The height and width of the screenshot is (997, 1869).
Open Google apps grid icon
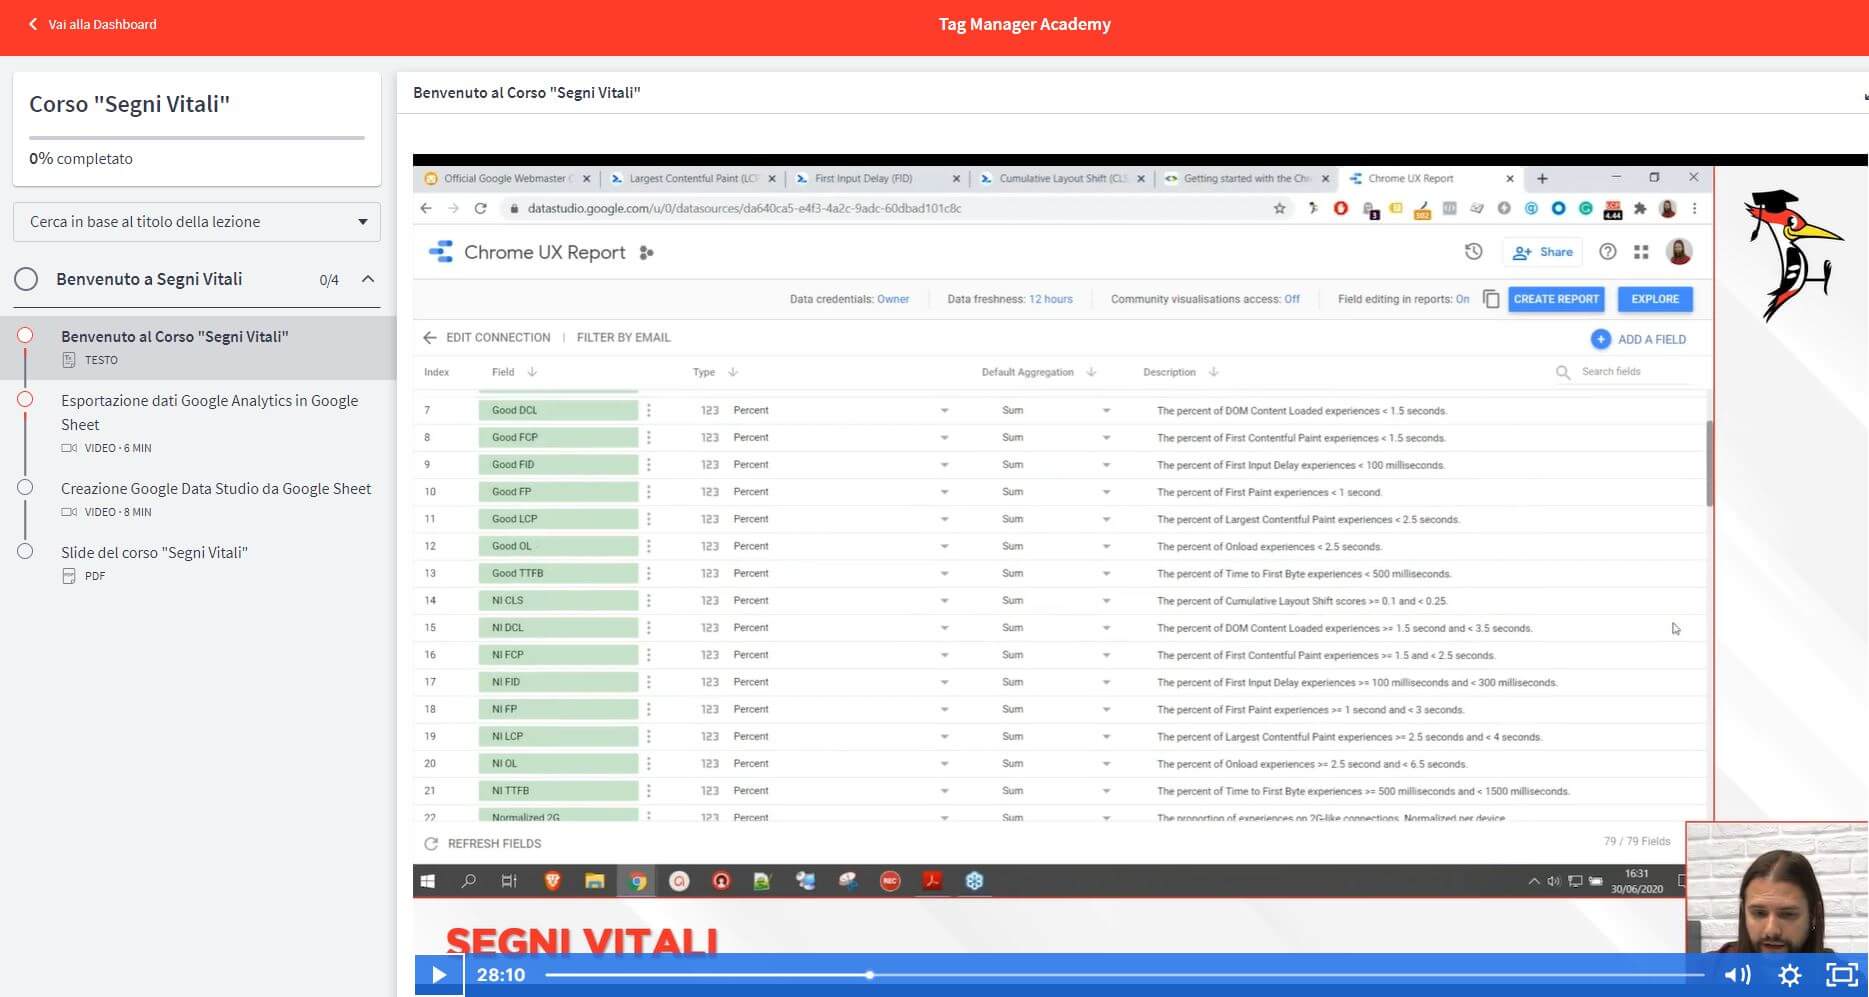tap(1641, 252)
